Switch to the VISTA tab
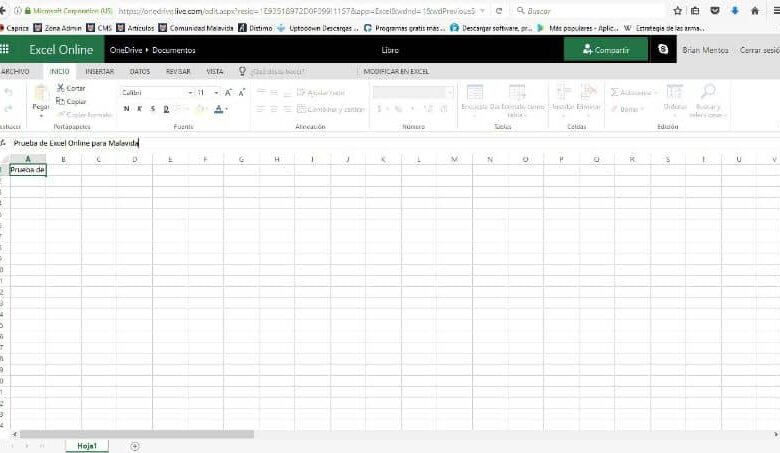This screenshot has width=780, height=453. [214, 72]
